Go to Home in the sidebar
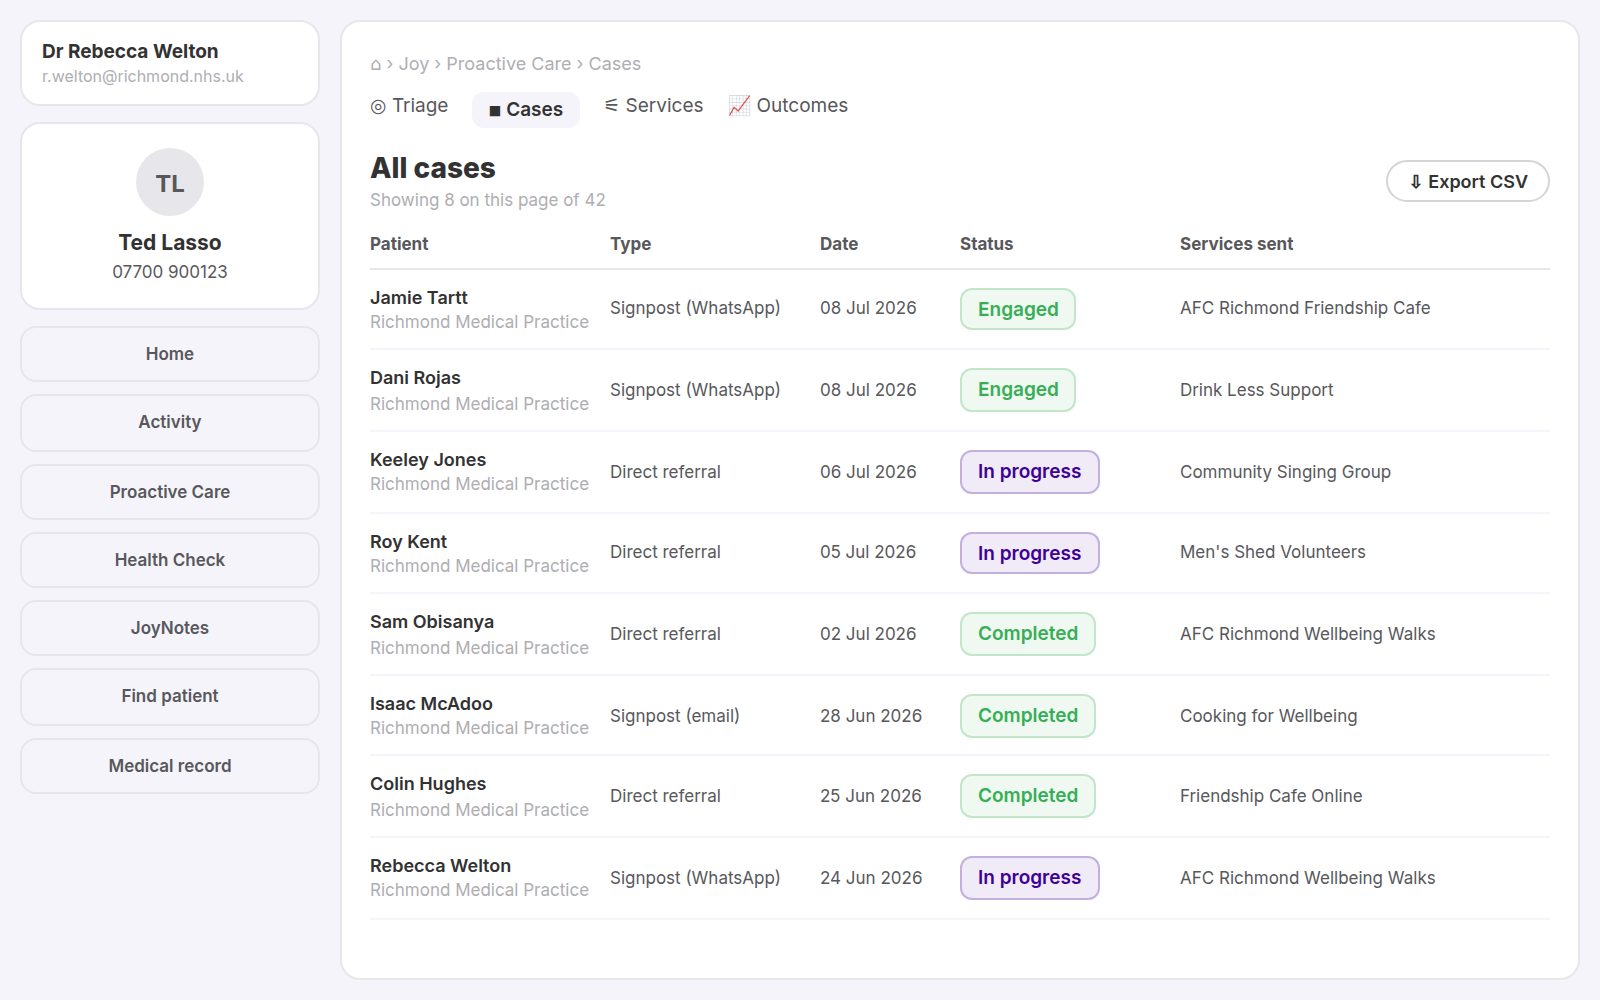The height and width of the screenshot is (1000, 1600). click(170, 354)
